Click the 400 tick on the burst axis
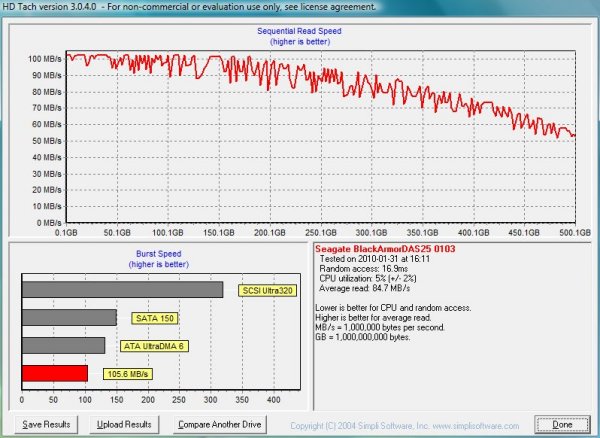 (274, 400)
